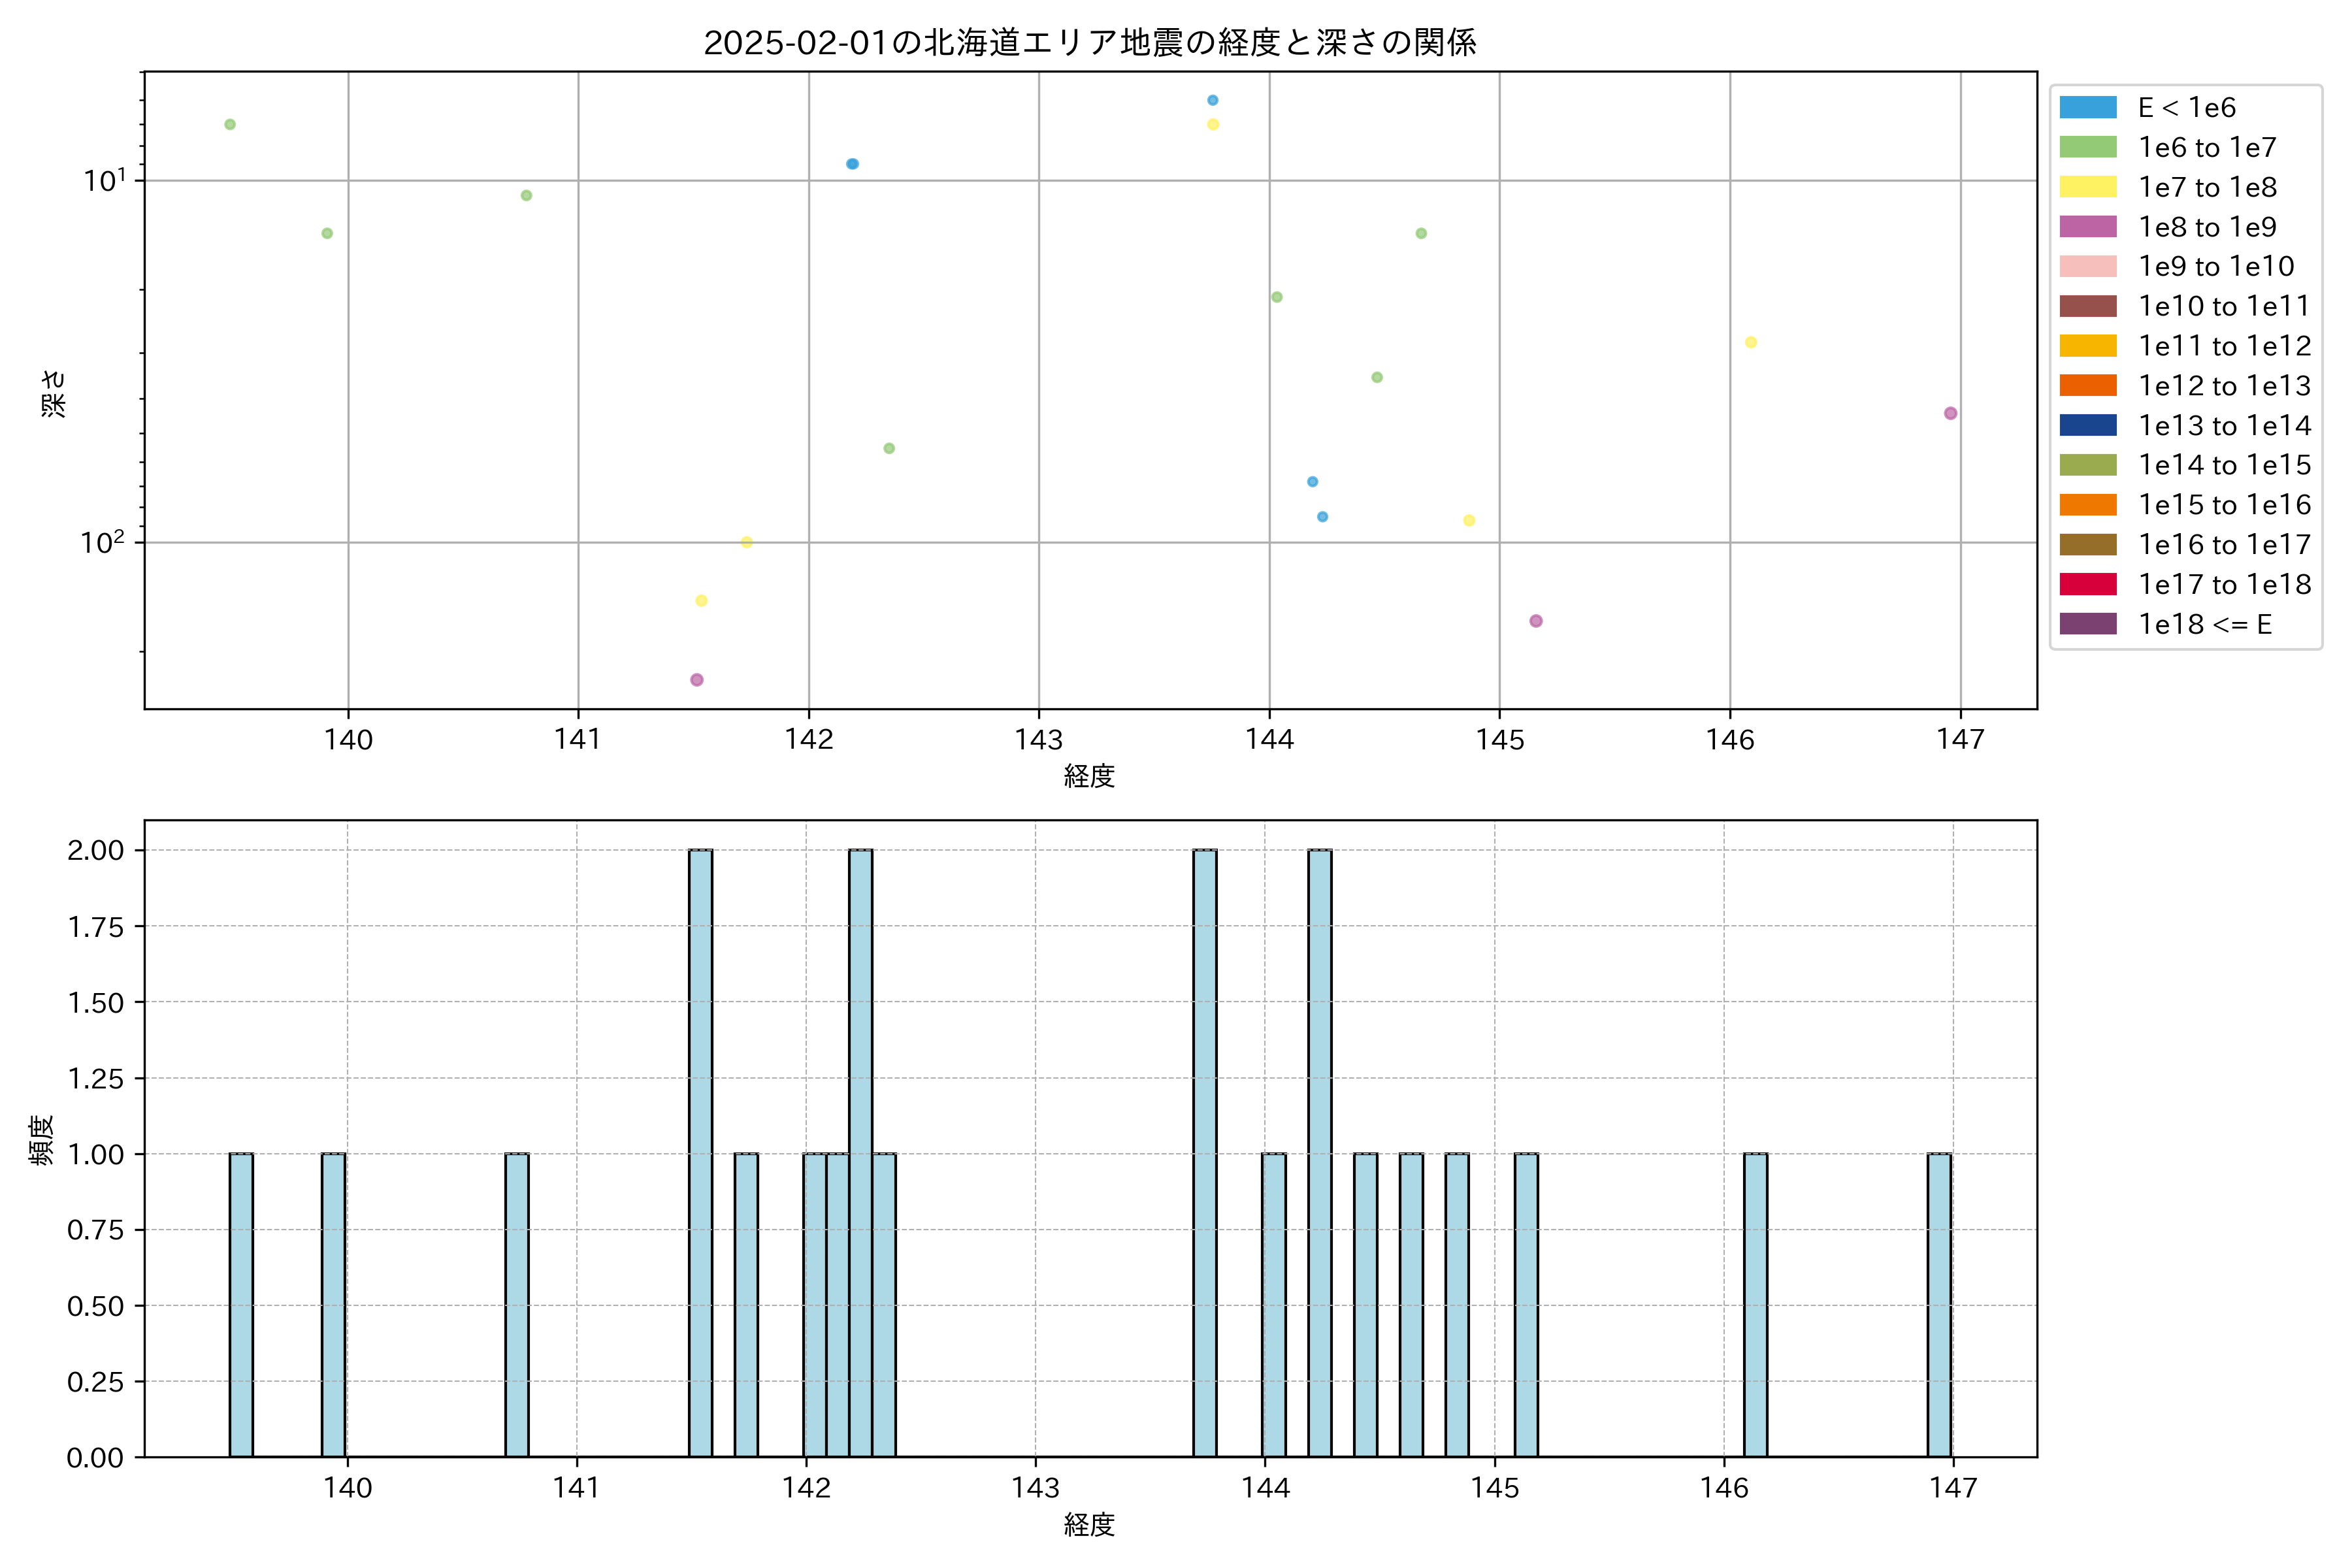
Task: Click the '1e11 to 1e12' legend label
Action: [2224, 346]
